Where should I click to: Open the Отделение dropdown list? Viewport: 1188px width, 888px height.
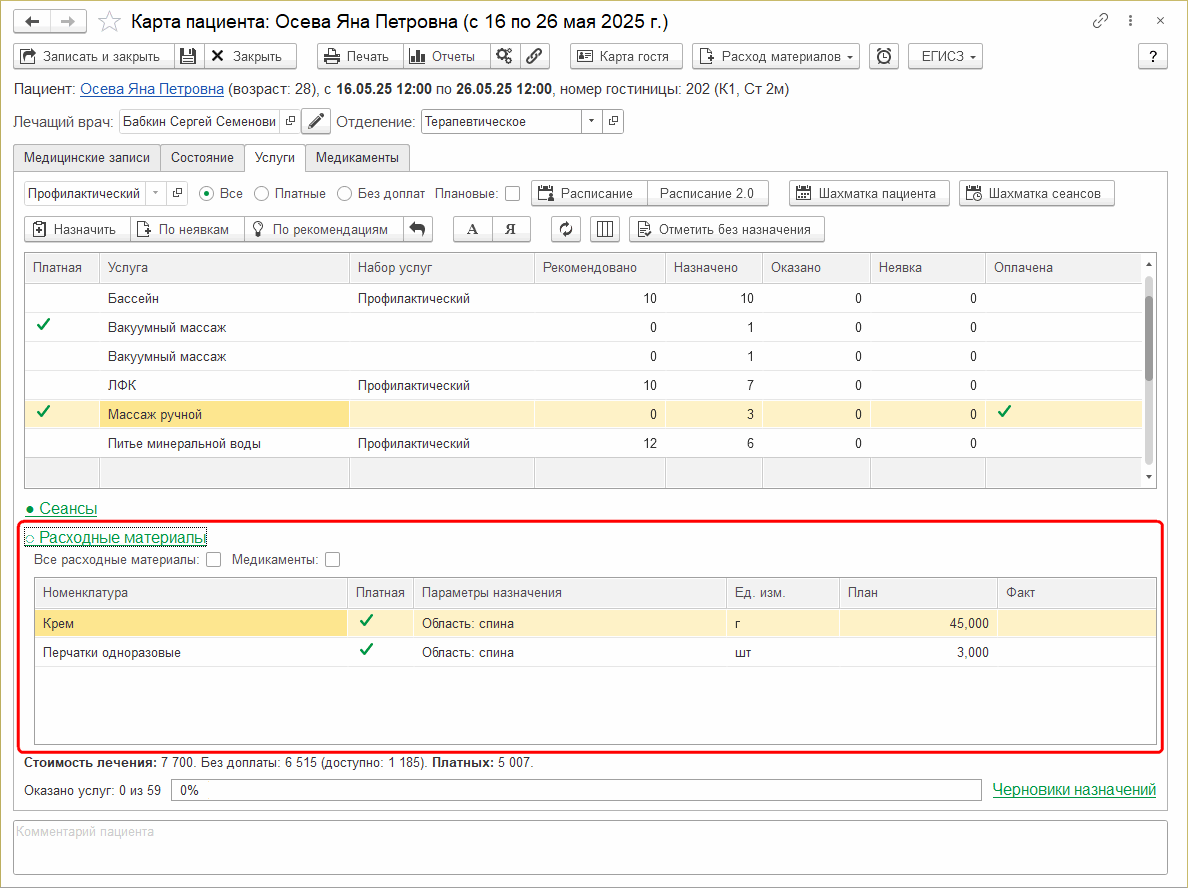click(591, 122)
